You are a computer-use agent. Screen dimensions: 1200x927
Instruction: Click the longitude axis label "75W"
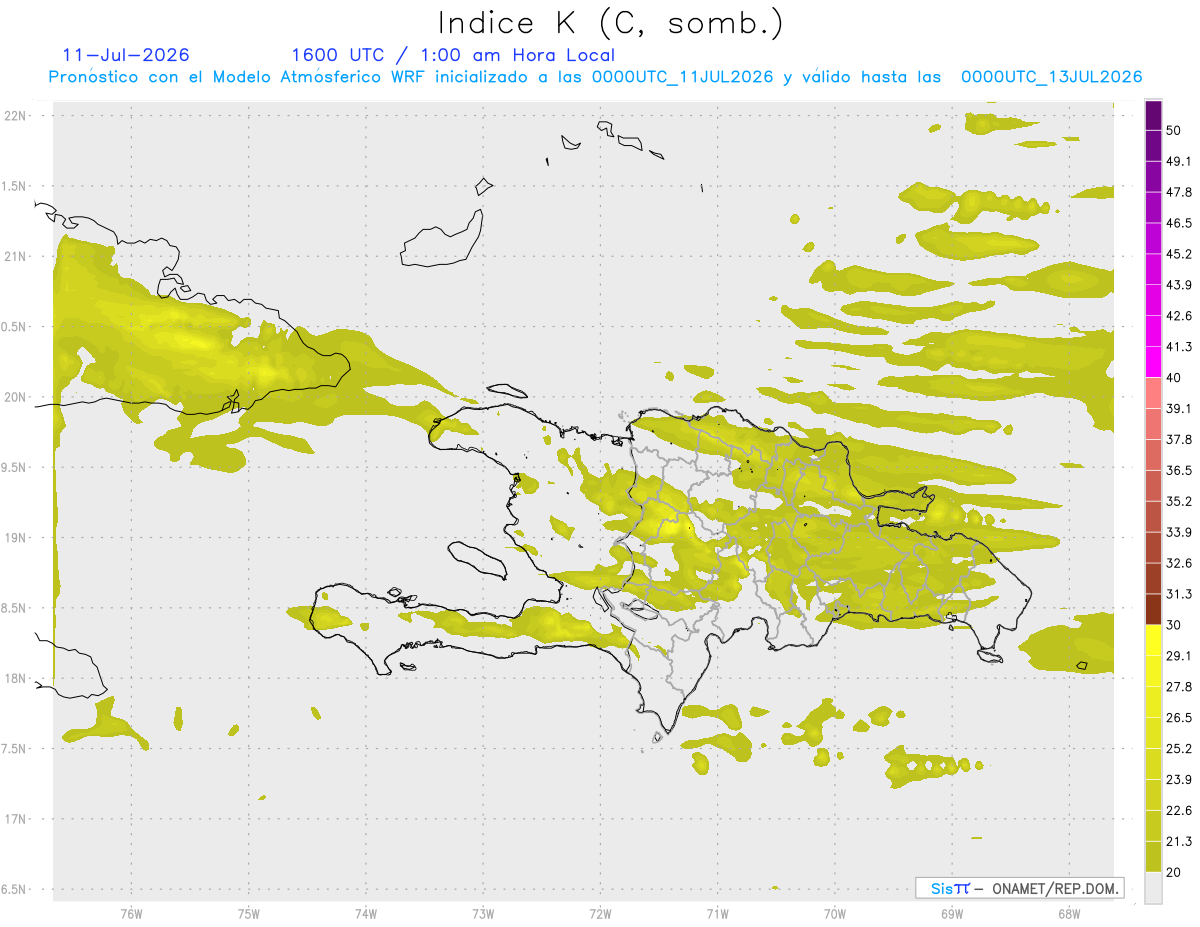248,914
